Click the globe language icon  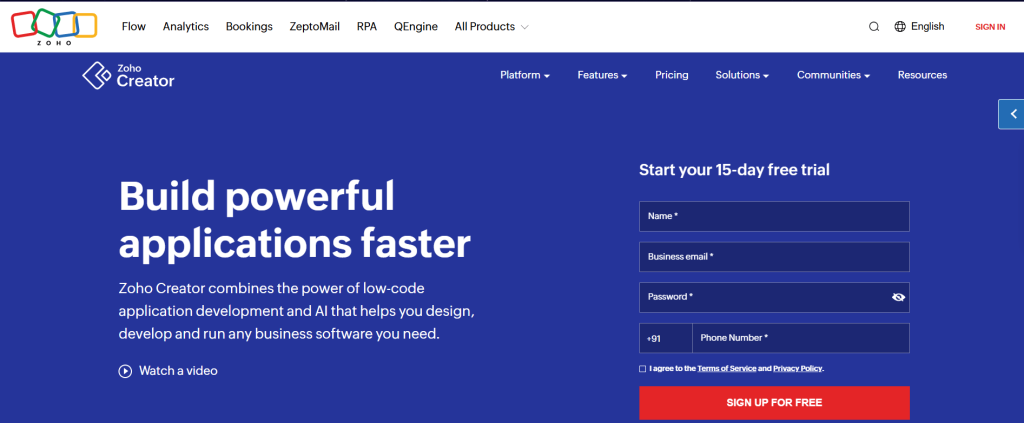tap(900, 27)
